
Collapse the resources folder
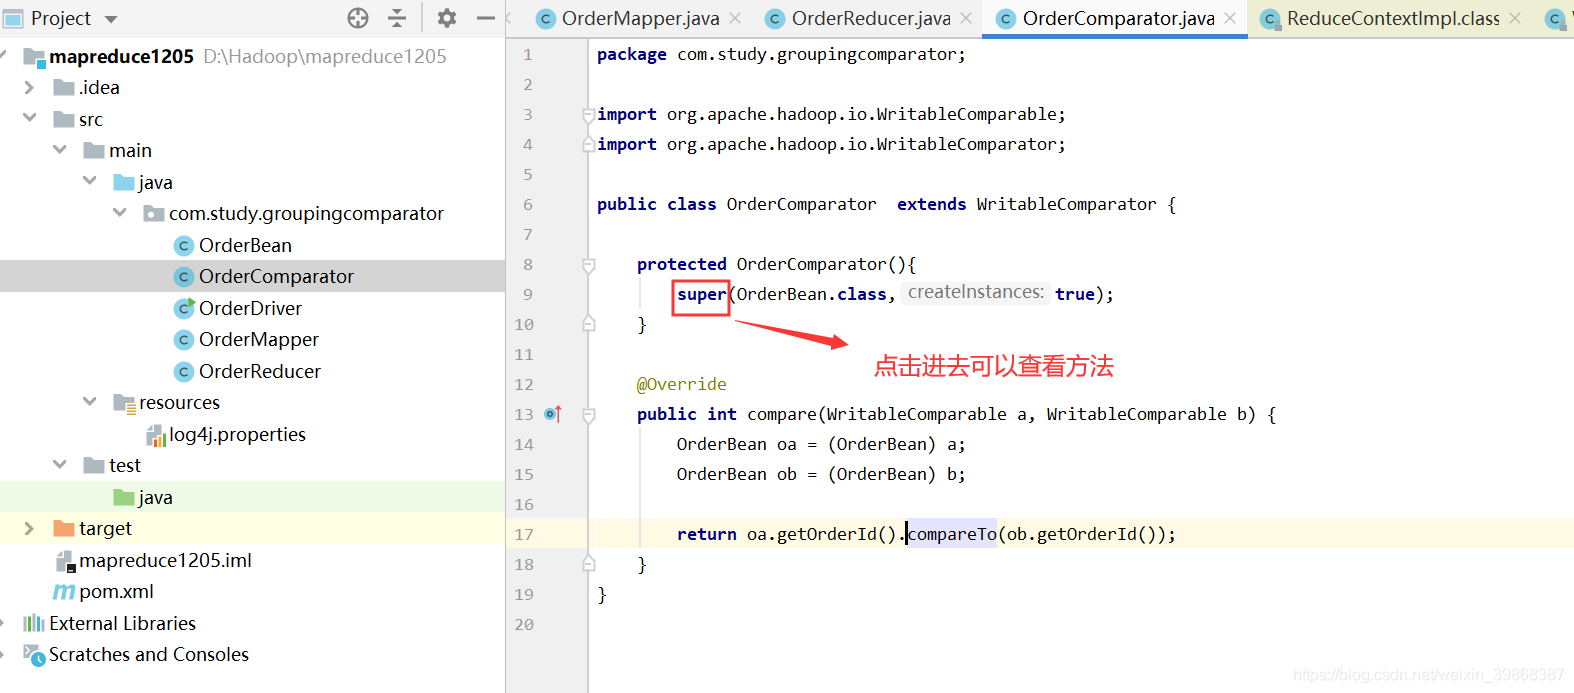(x=89, y=402)
